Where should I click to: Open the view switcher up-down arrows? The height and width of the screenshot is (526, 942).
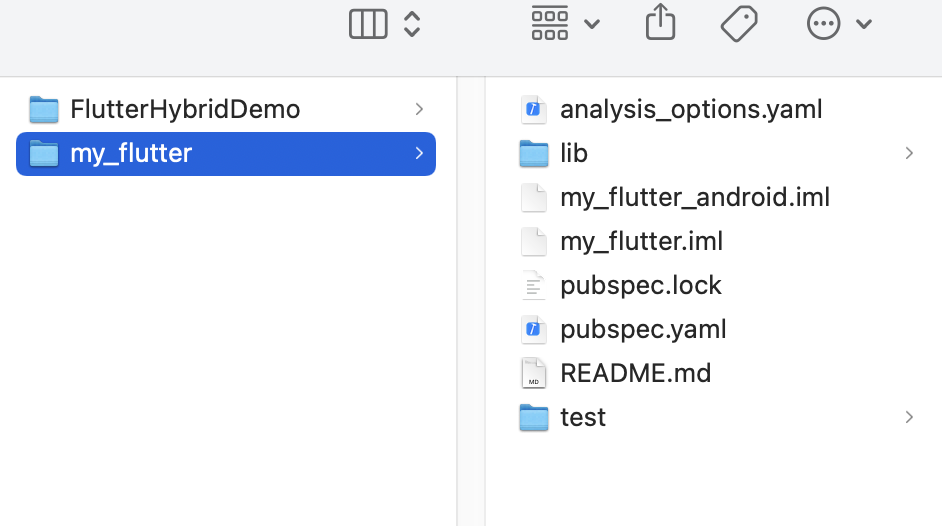click(412, 24)
